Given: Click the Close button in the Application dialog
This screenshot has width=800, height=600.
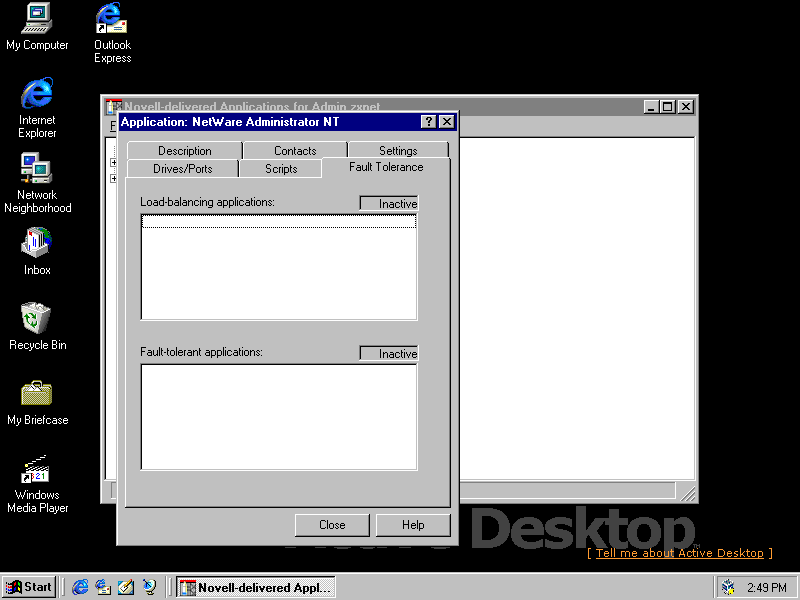Looking at the screenshot, I should pos(332,525).
